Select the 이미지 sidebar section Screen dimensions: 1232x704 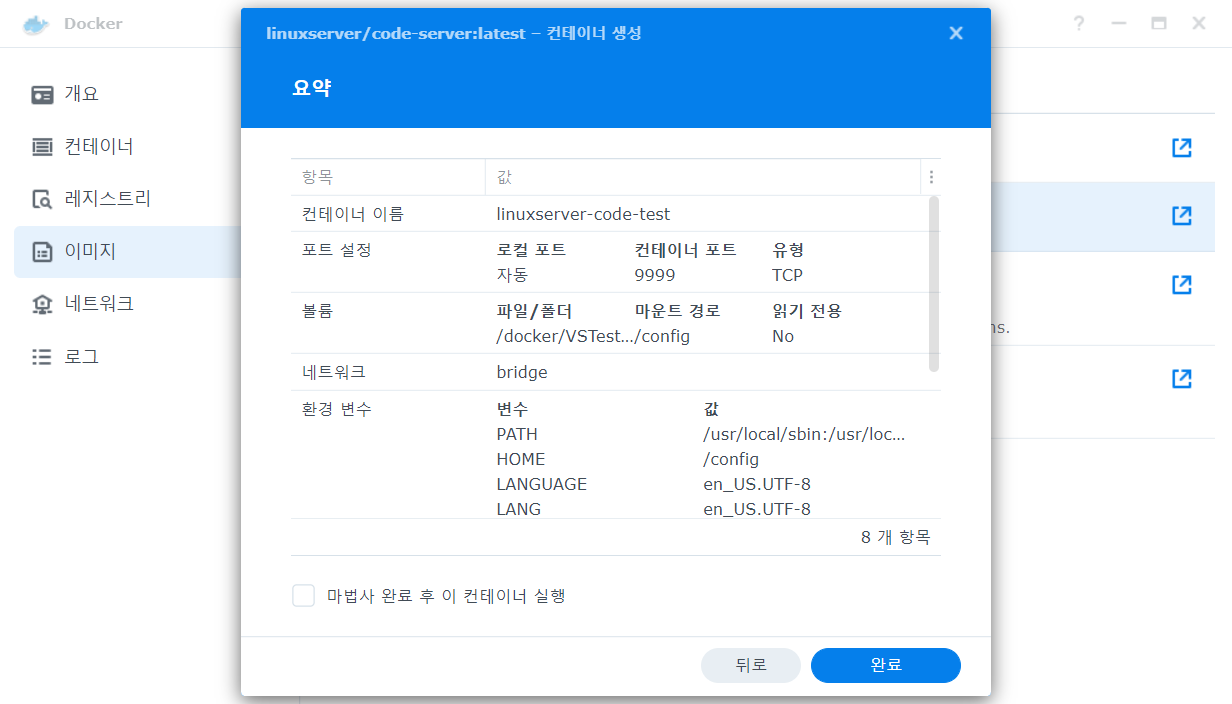coord(127,251)
